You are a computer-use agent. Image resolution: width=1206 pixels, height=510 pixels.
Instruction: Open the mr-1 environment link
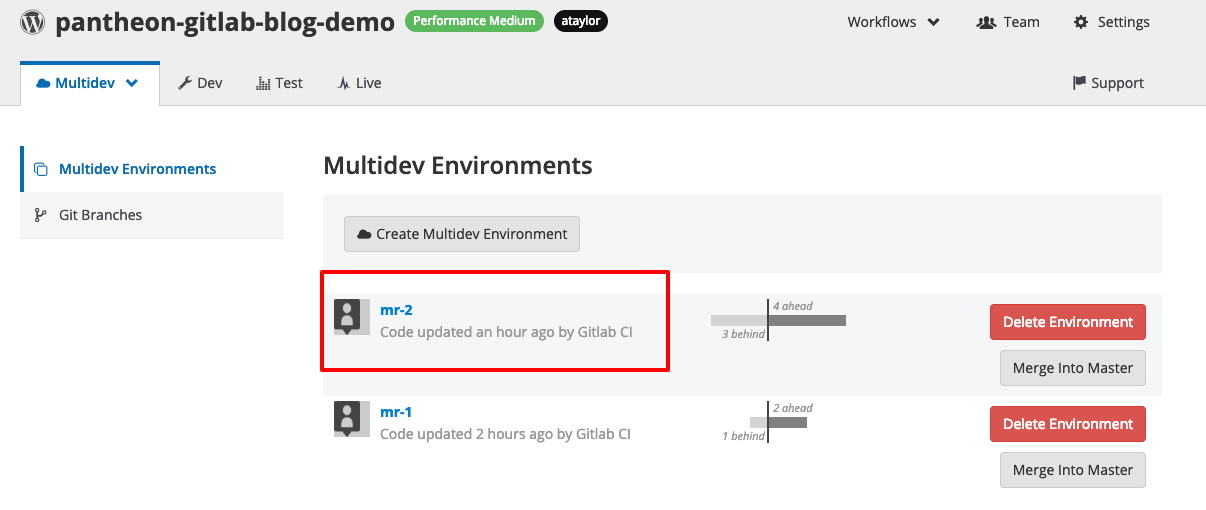coord(396,412)
